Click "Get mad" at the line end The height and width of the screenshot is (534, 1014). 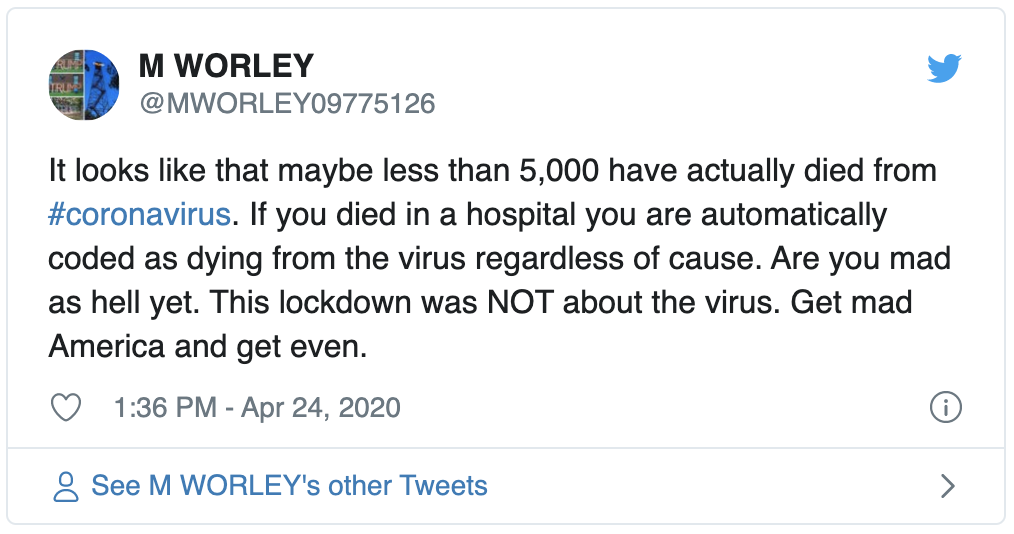coord(851,303)
